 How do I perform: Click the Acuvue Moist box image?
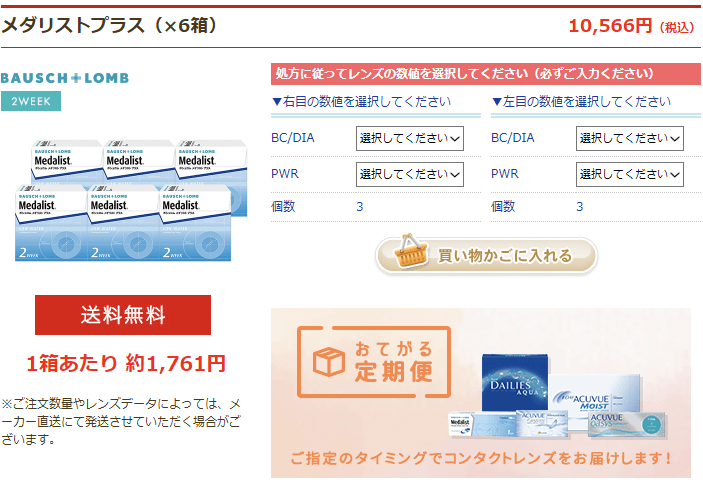(595, 393)
